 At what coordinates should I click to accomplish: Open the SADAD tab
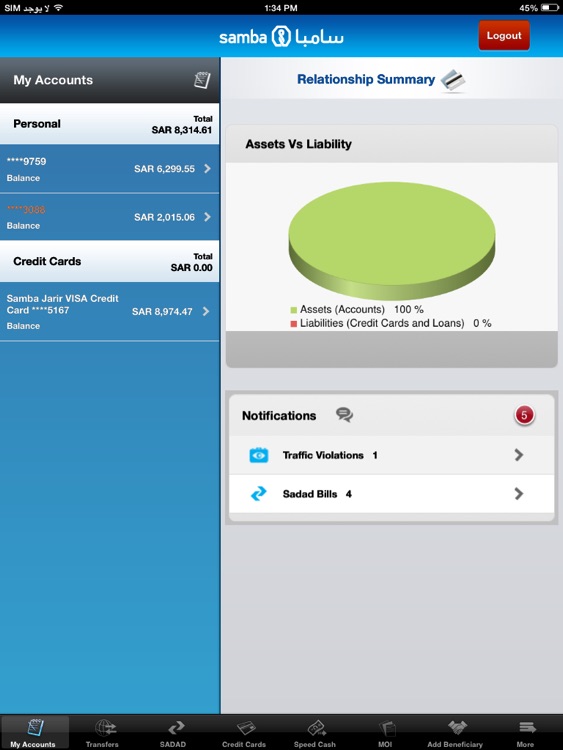pos(173,732)
